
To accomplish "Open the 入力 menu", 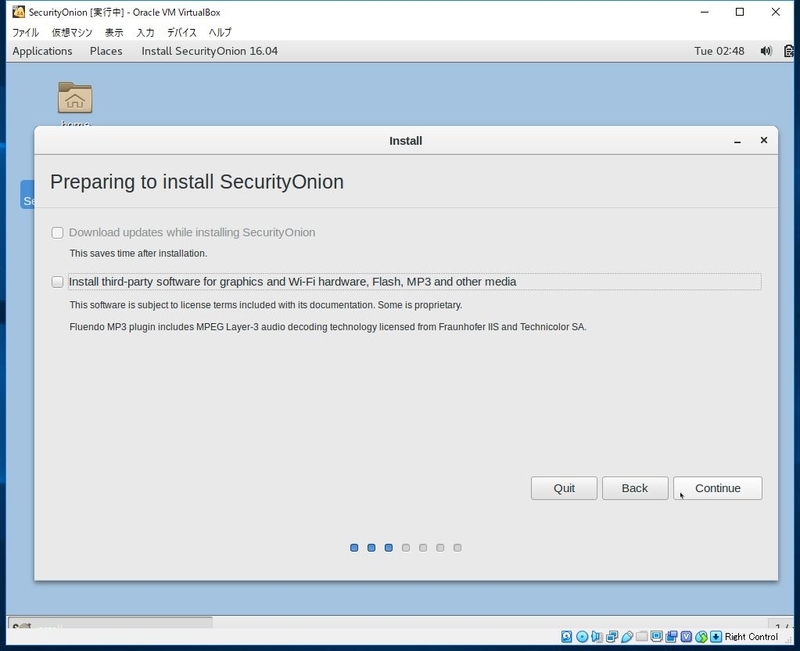I will coord(145,32).
